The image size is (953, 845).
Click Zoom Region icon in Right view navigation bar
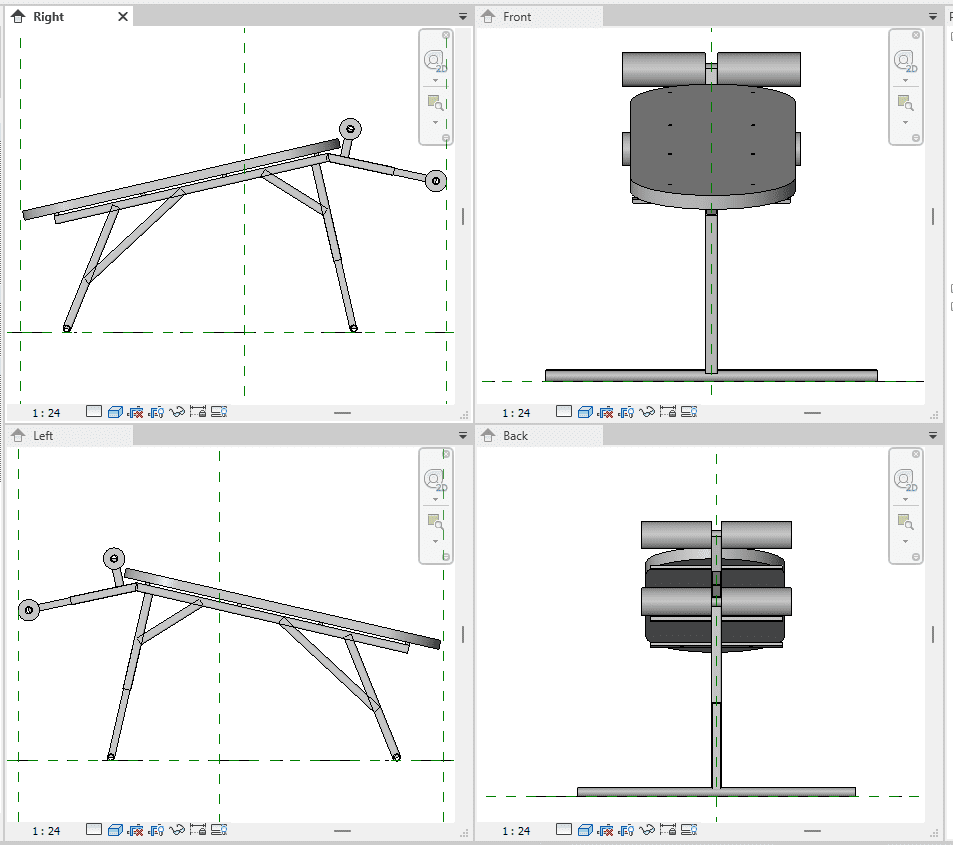click(435, 102)
